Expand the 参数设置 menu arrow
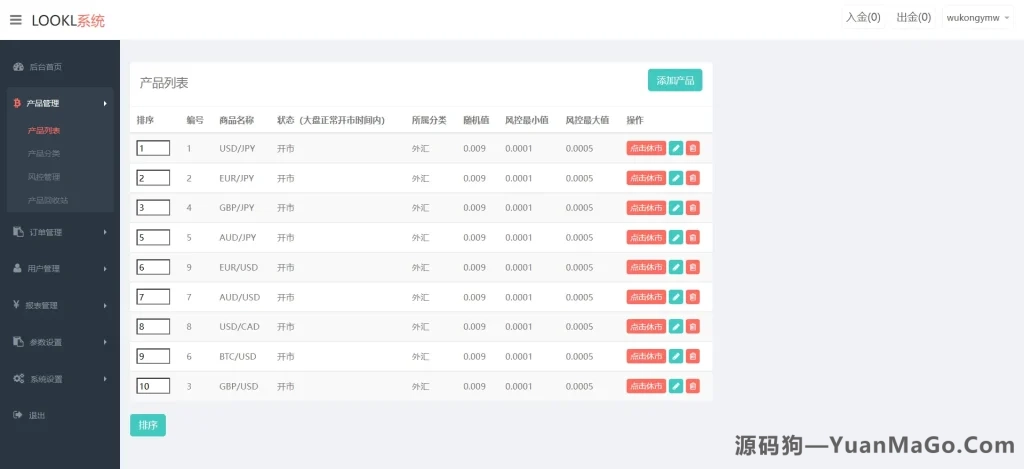 pos(104,342)
